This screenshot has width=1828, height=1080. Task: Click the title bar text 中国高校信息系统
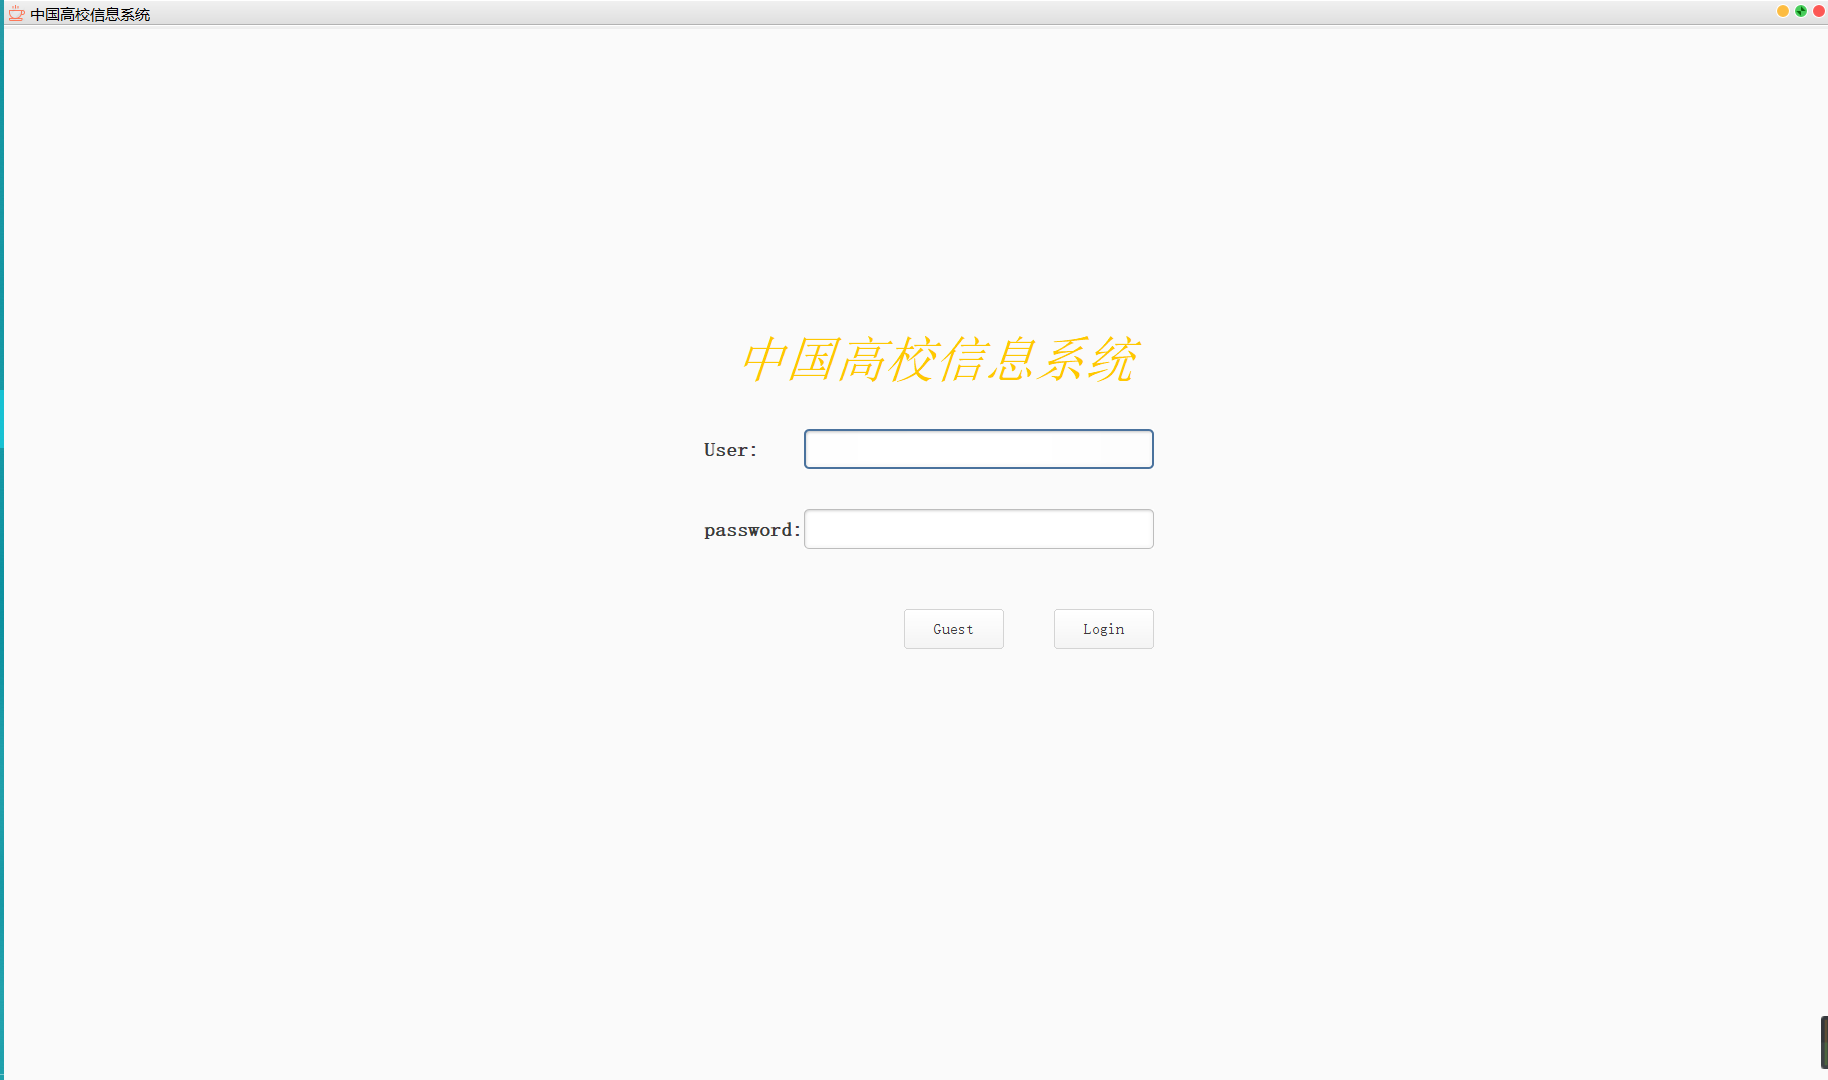[x=88, y=14]
